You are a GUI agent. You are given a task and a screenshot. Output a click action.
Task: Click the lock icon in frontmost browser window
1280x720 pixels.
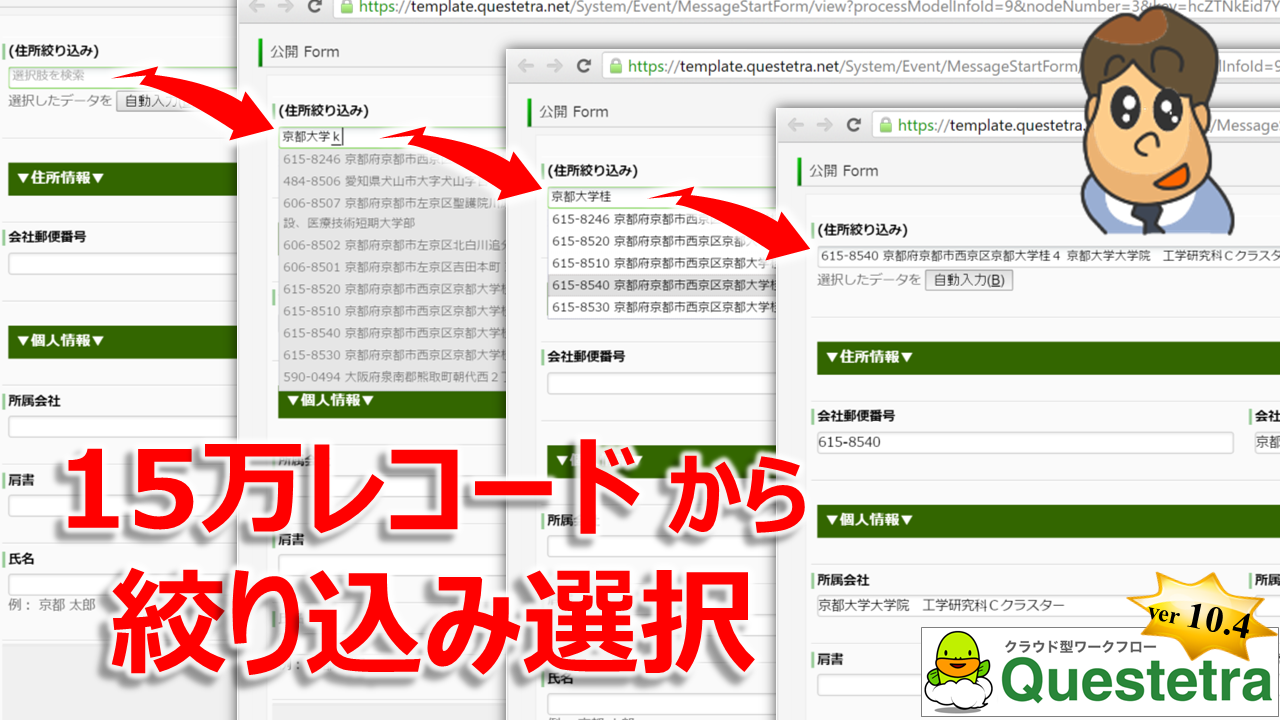[x=885, y=125]
